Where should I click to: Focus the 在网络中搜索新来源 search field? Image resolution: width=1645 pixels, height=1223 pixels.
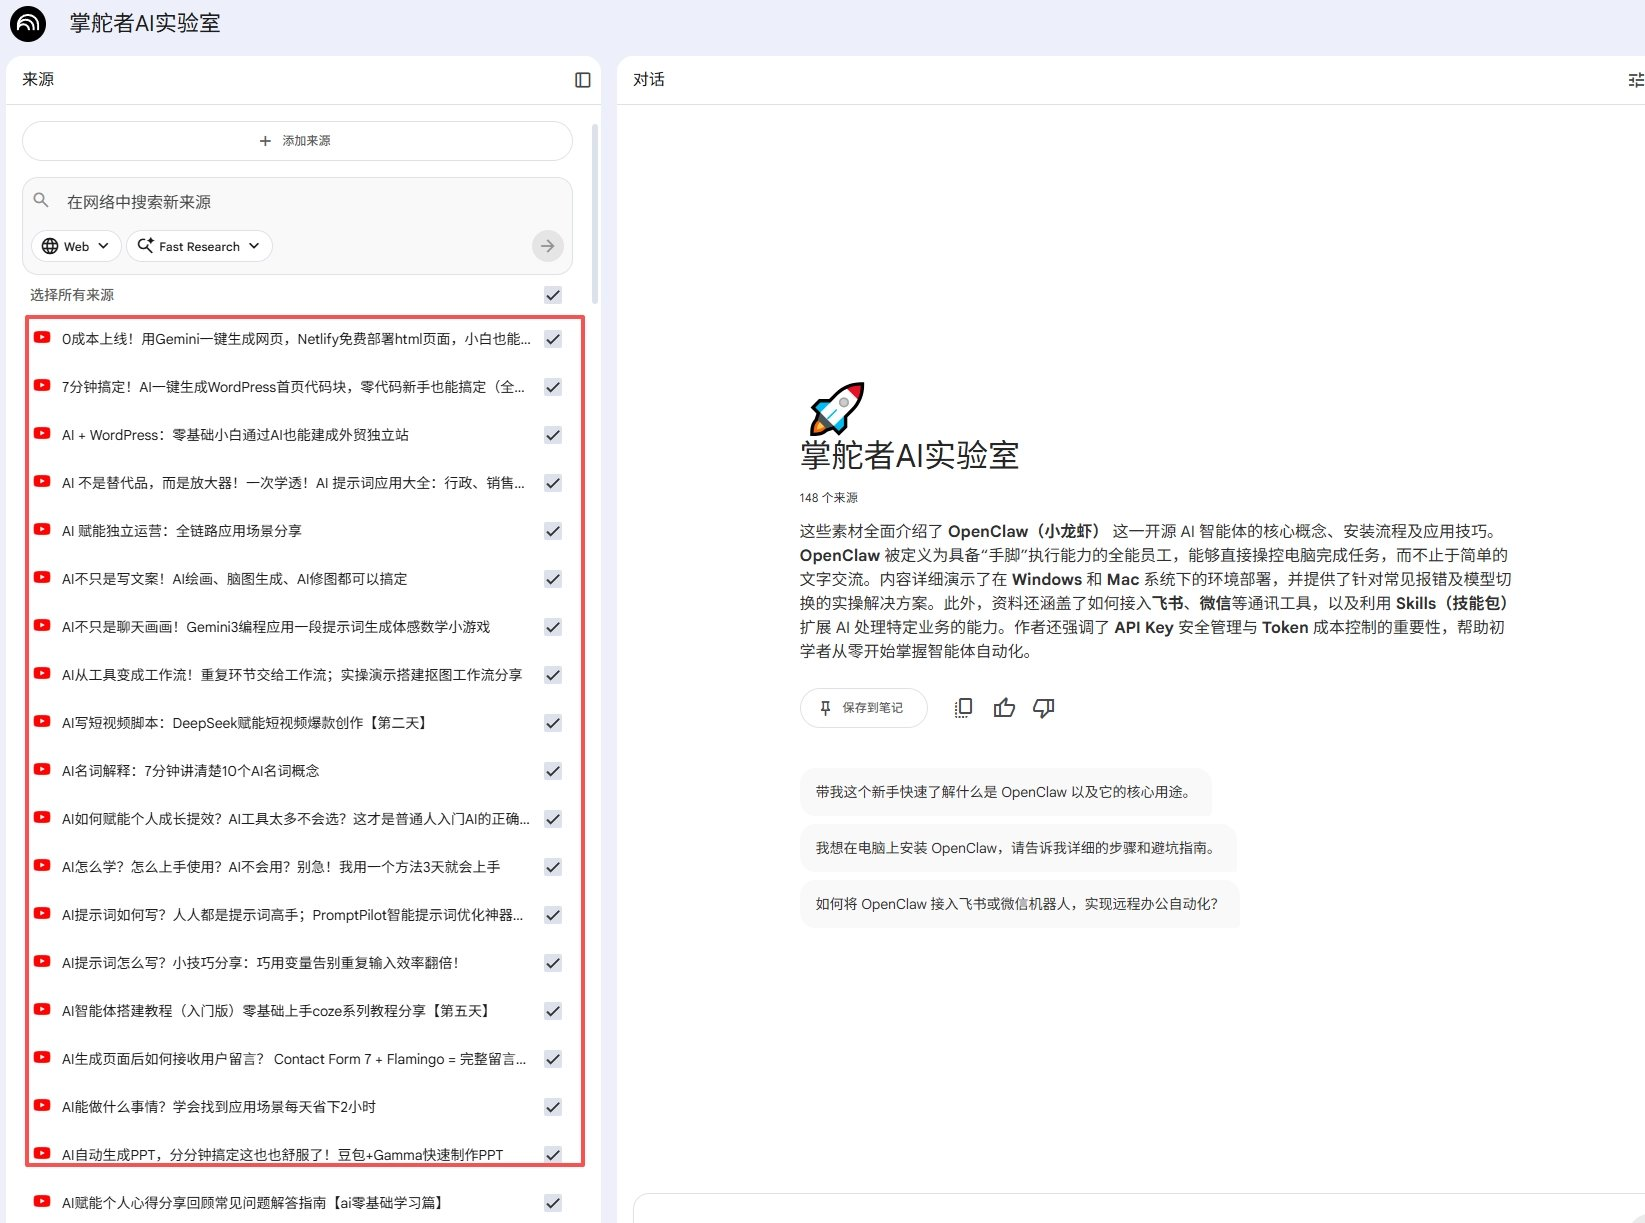(297, 202)
